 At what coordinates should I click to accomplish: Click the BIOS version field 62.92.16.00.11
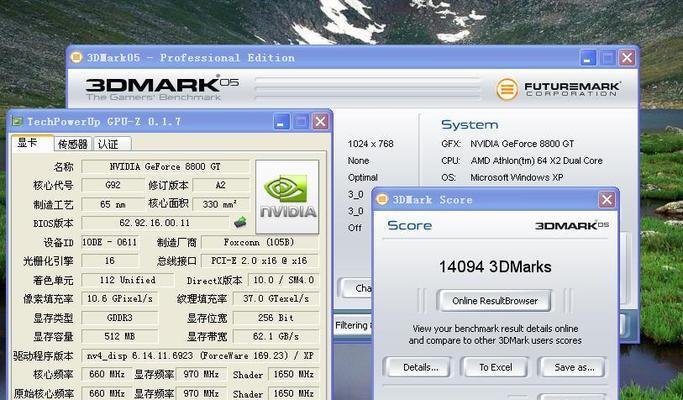pos(155,223)
